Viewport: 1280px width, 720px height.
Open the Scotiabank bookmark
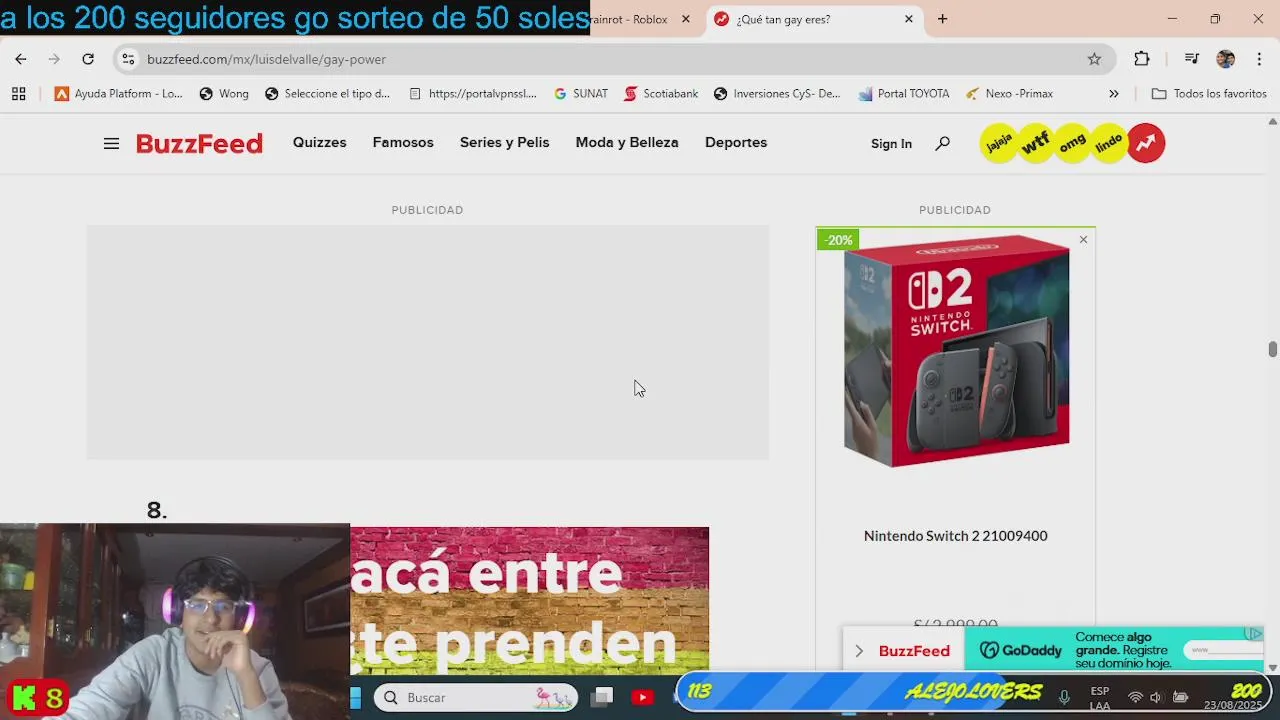tap(661, 93)
